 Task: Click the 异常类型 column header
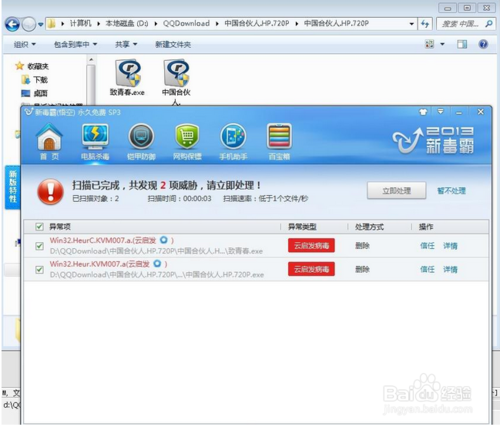click(302, 227)
